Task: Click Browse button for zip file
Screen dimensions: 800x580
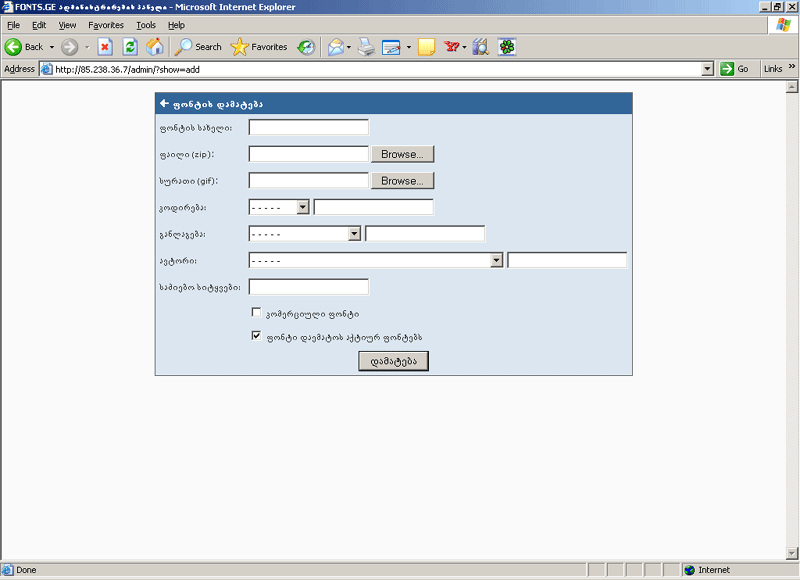Action: coord(402,154)
